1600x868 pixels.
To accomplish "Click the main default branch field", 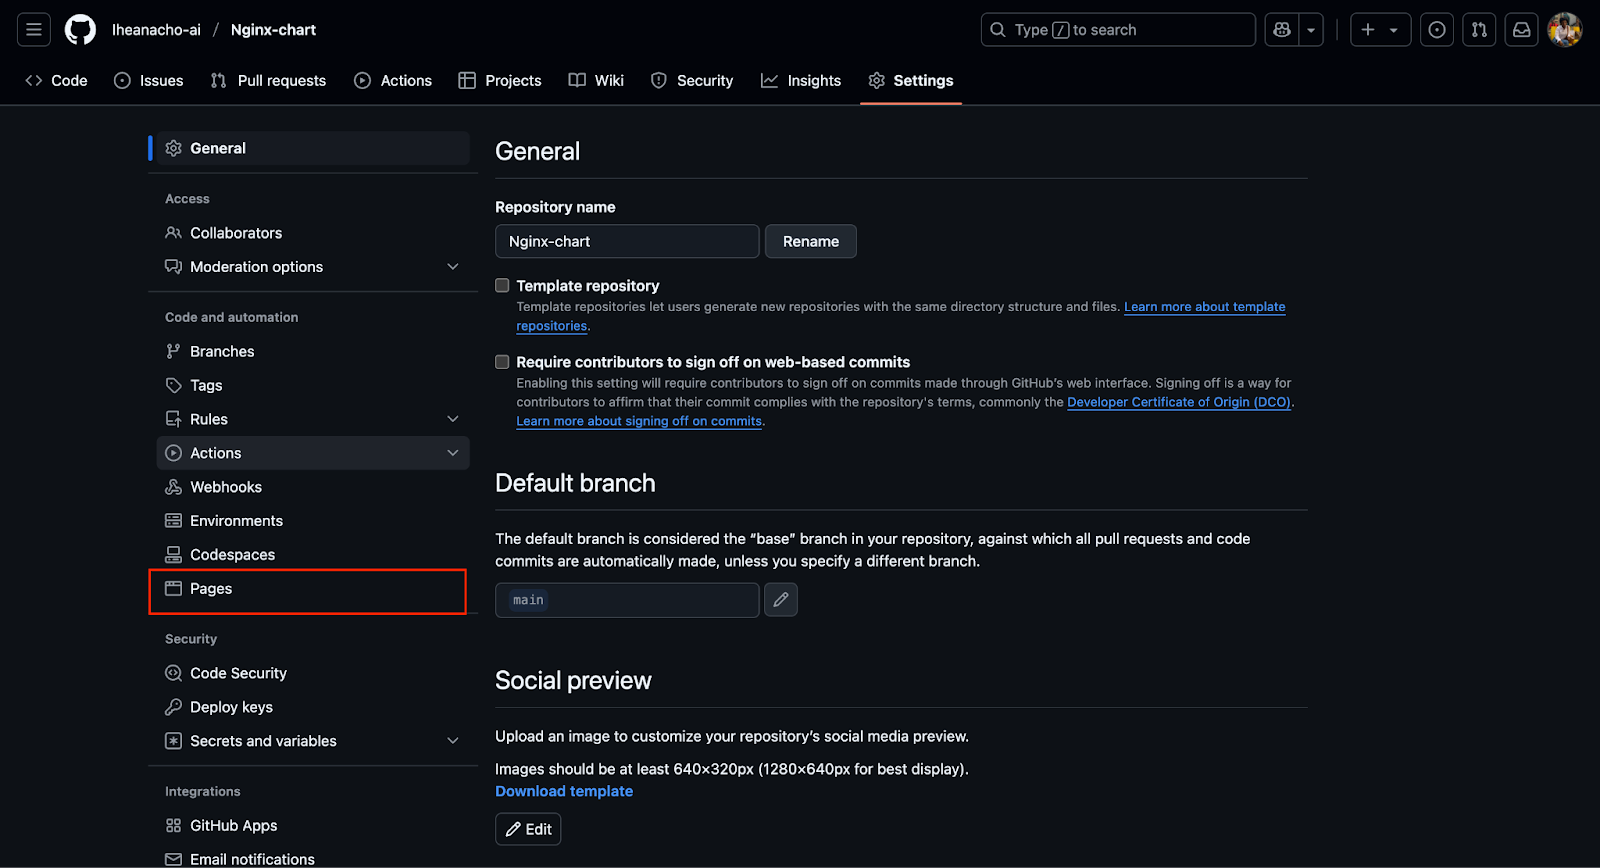I will [627, 600].
